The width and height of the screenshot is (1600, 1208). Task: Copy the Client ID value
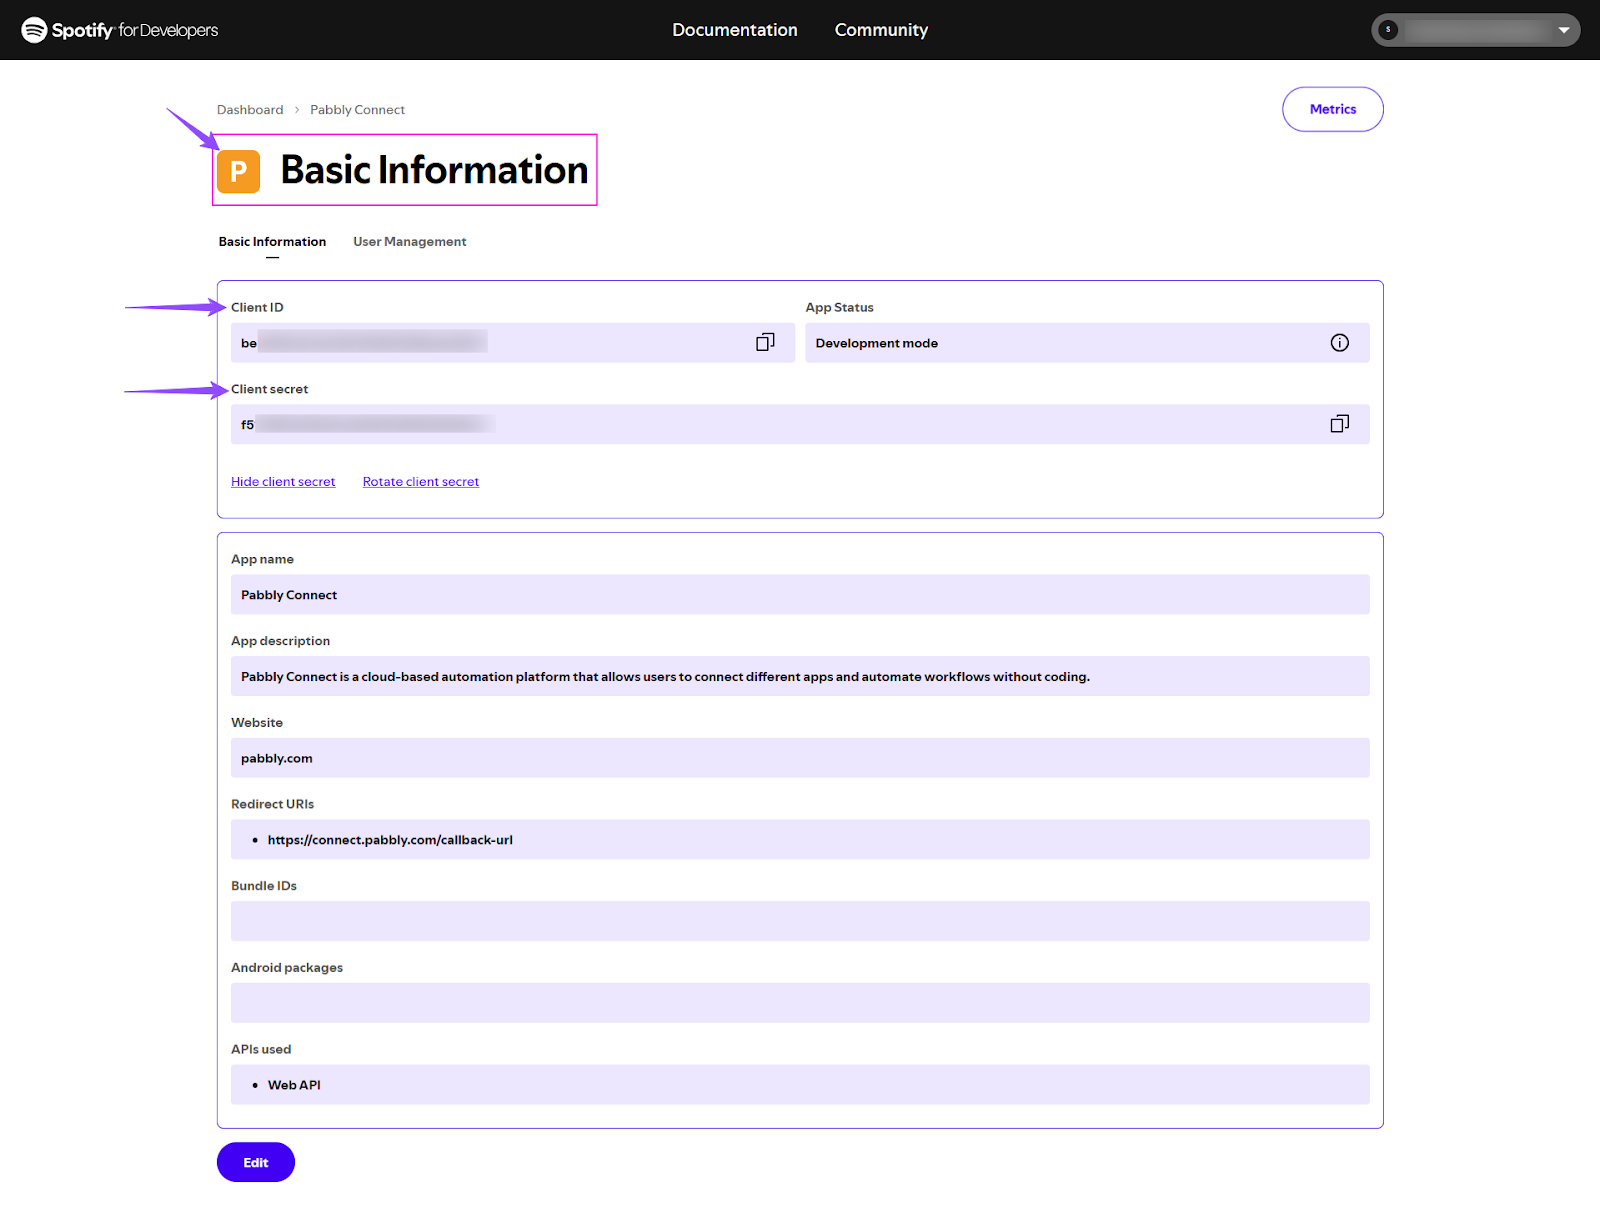coord(765,343)
